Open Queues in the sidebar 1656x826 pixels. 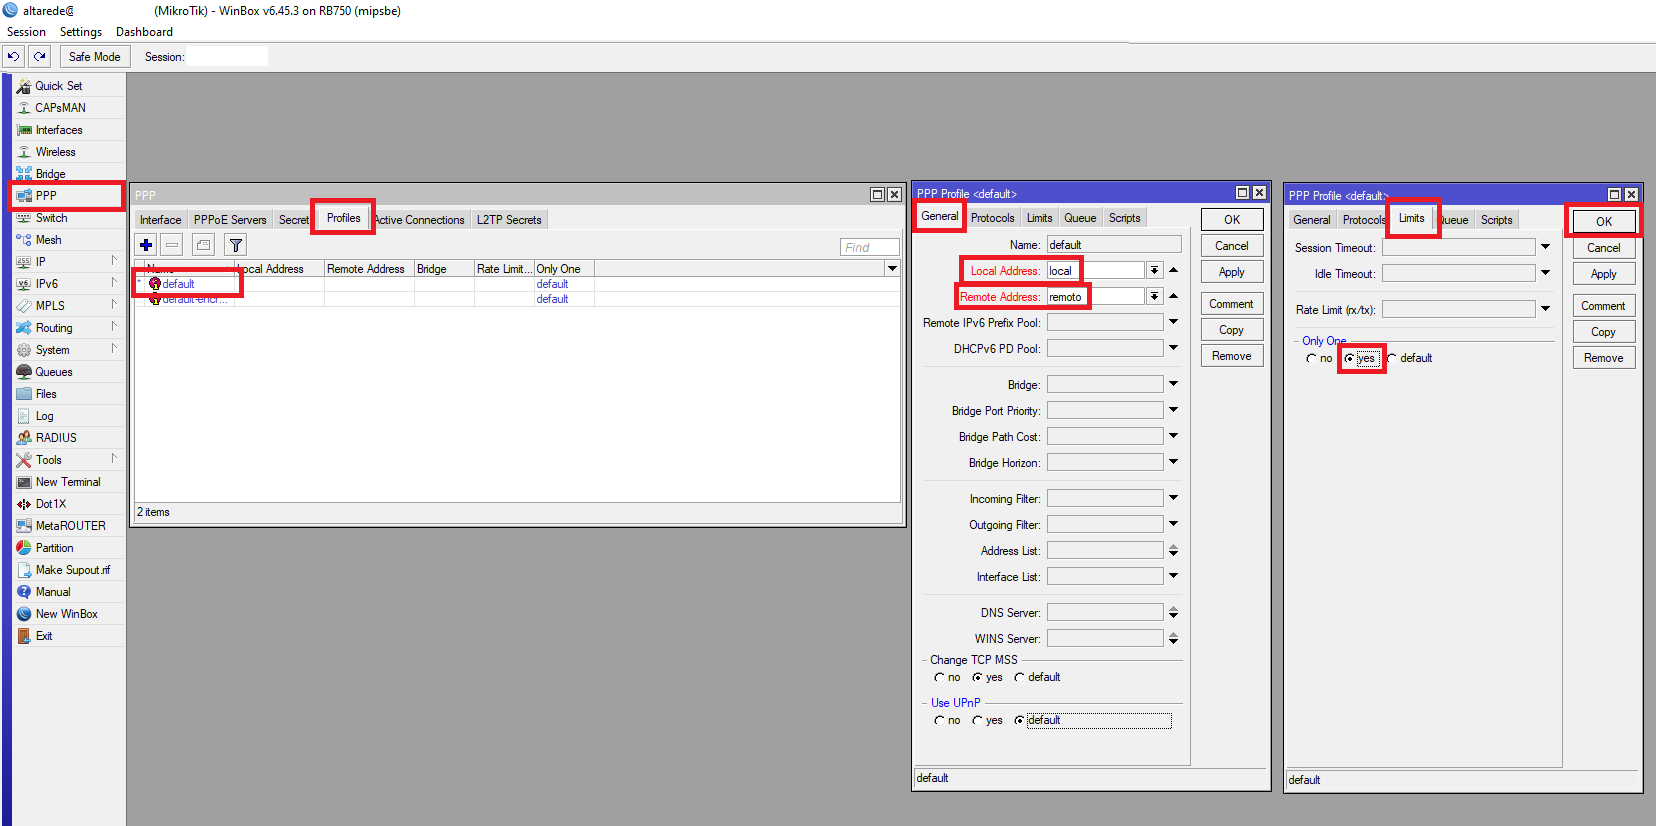[54, 372]
